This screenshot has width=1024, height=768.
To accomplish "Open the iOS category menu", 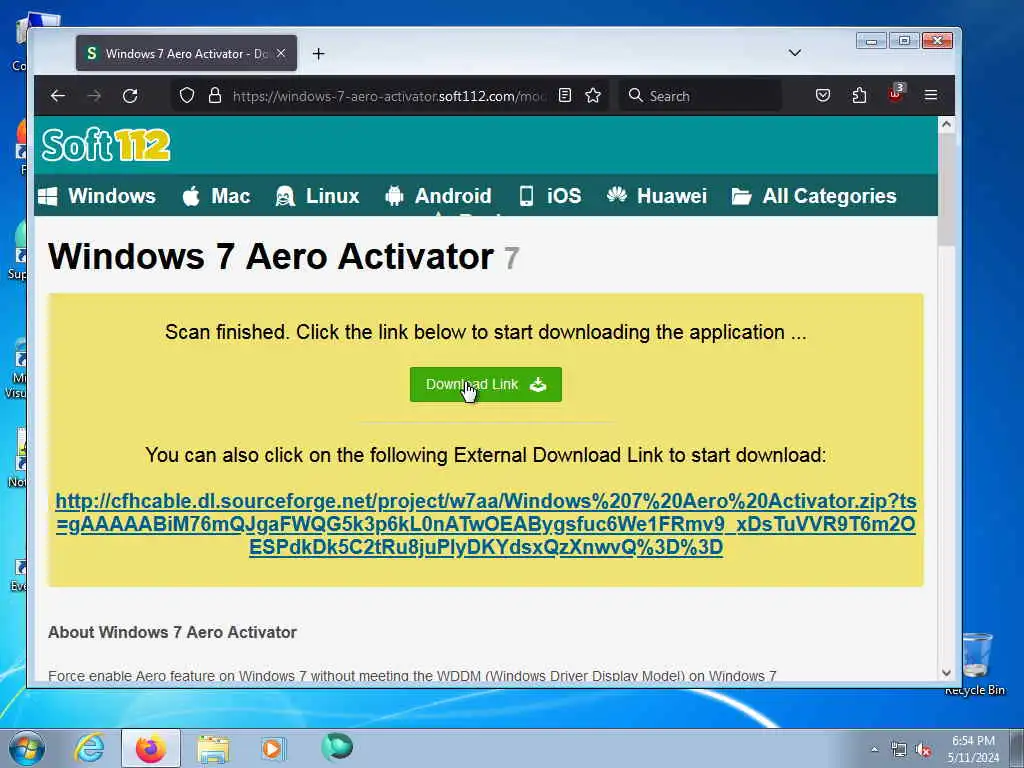I will tap(550, 196).
